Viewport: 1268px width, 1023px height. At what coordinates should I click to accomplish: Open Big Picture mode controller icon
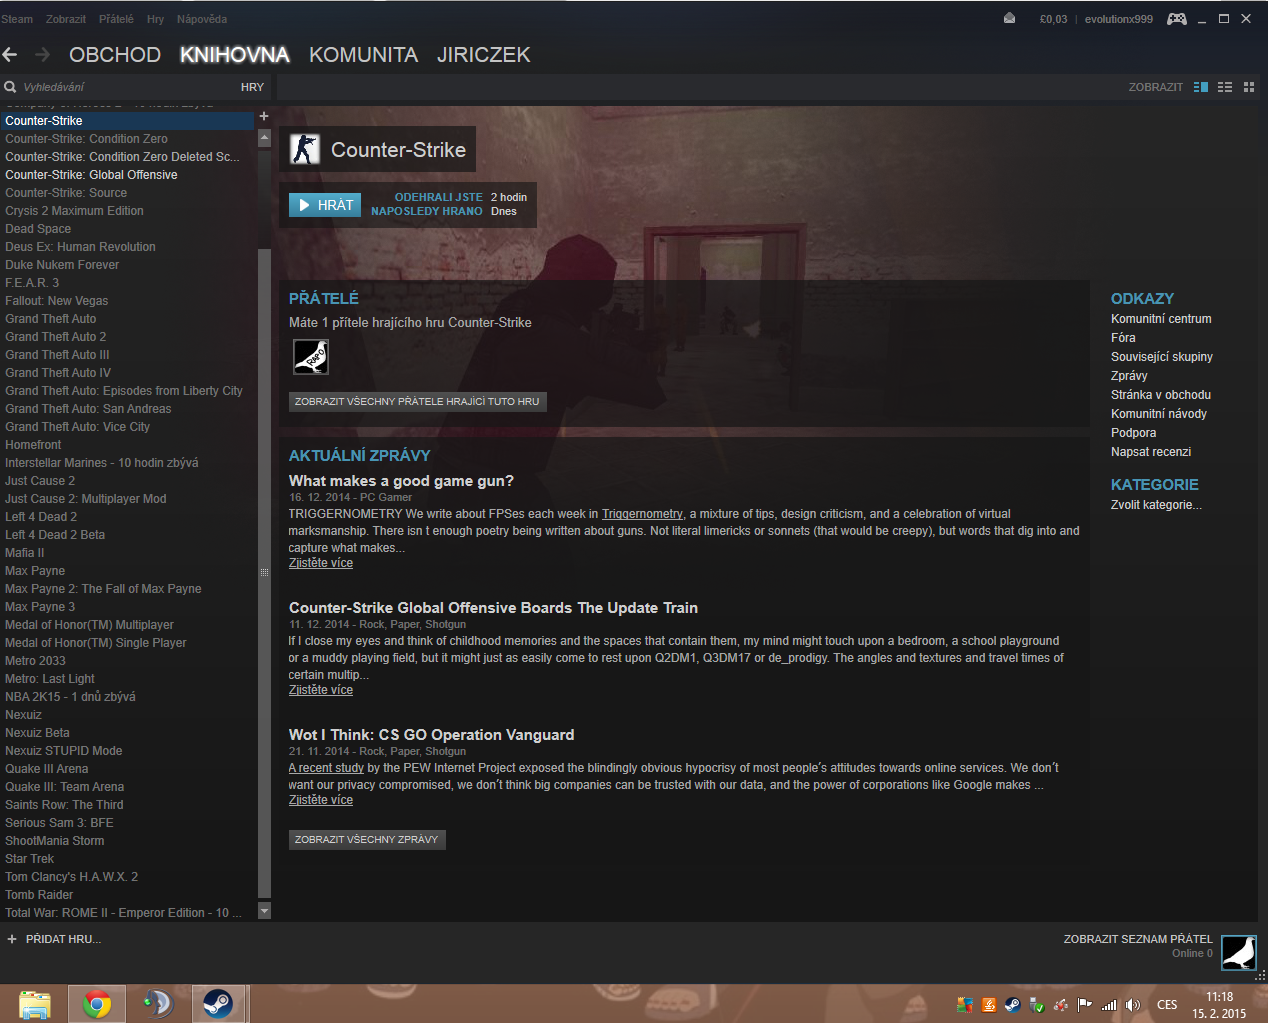tap(1177, 19)
